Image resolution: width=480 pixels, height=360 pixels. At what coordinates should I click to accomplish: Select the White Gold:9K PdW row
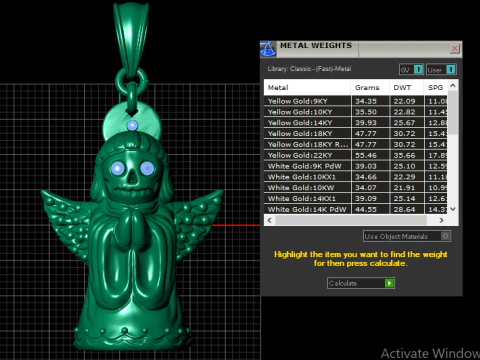(356, 166)
